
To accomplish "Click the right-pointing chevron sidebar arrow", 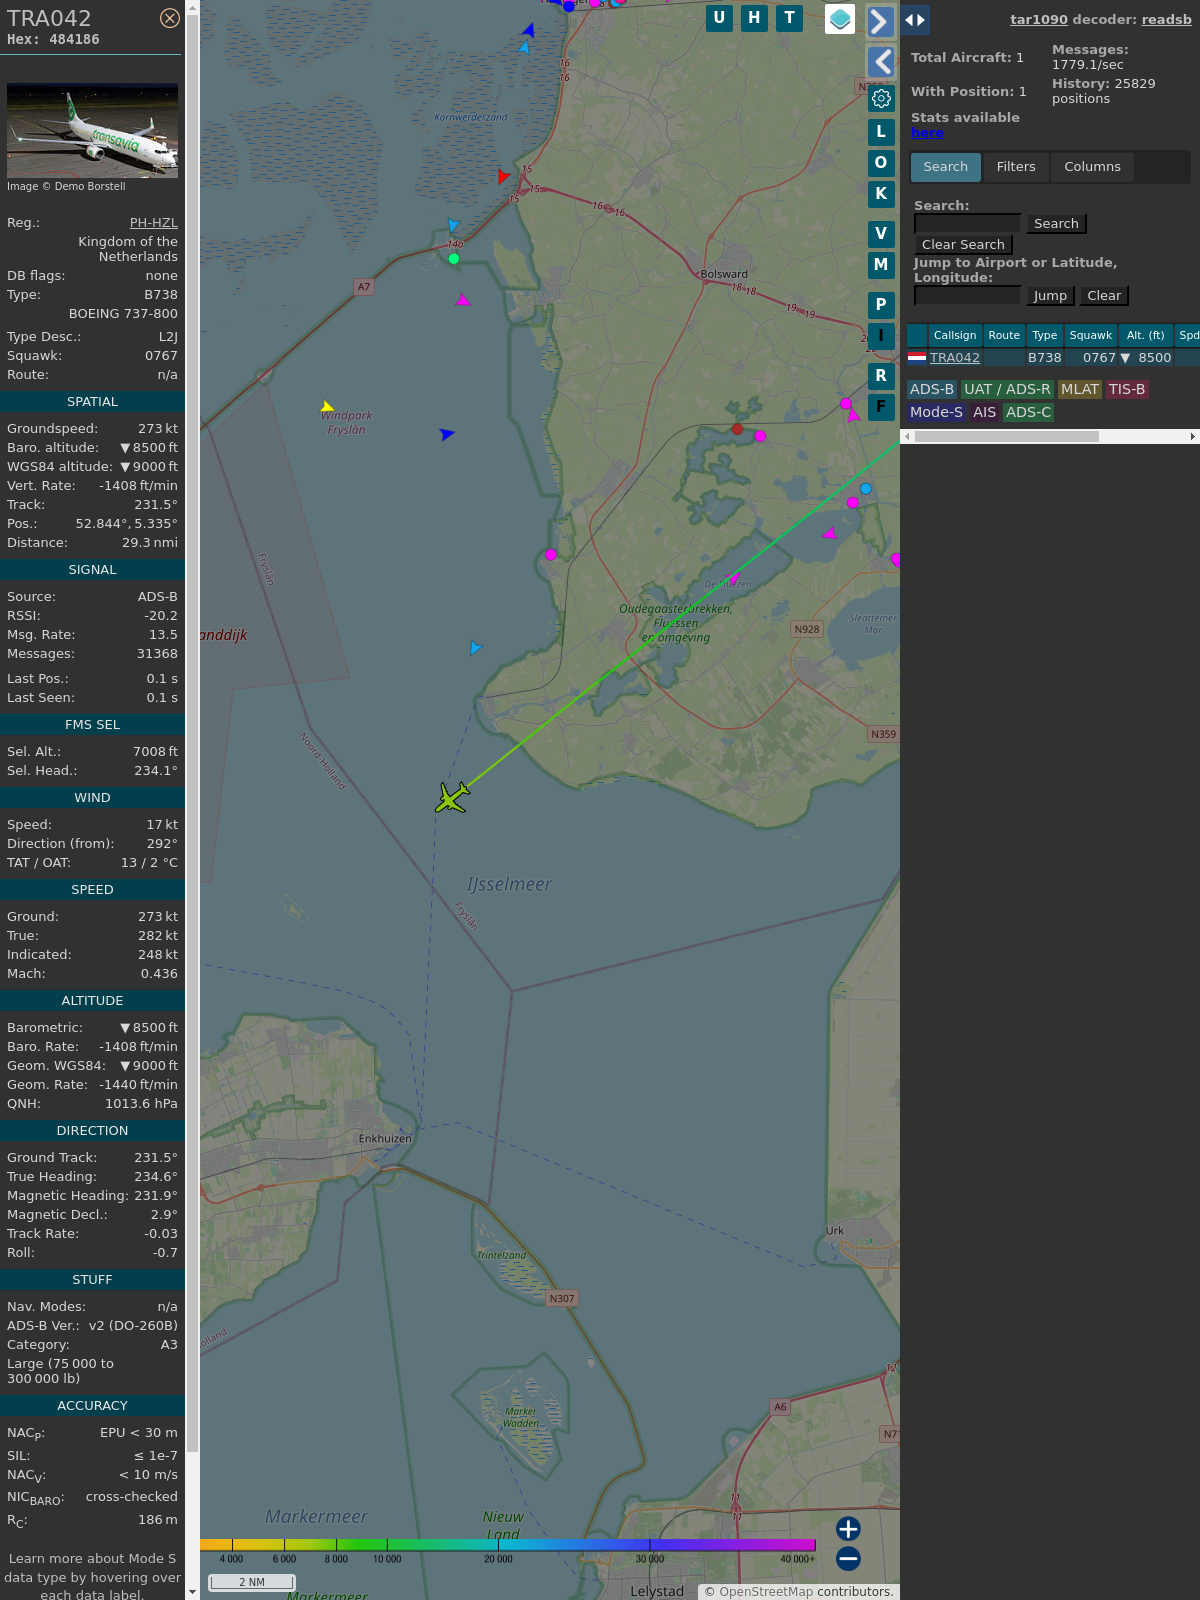I will point(880,21).
